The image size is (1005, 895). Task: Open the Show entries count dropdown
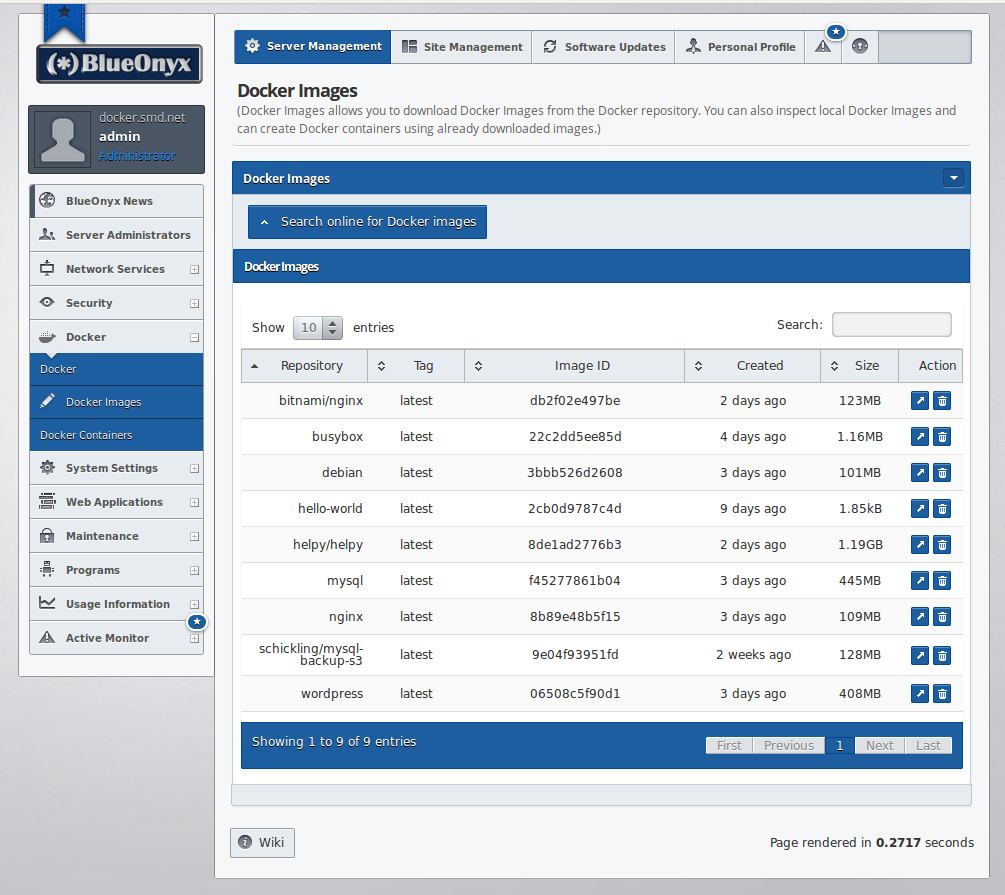point(317,328)
